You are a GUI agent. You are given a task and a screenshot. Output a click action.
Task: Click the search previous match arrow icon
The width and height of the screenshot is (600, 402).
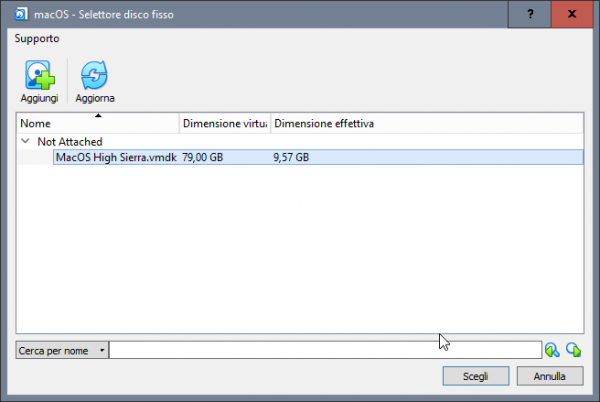(x=552, y=350)
